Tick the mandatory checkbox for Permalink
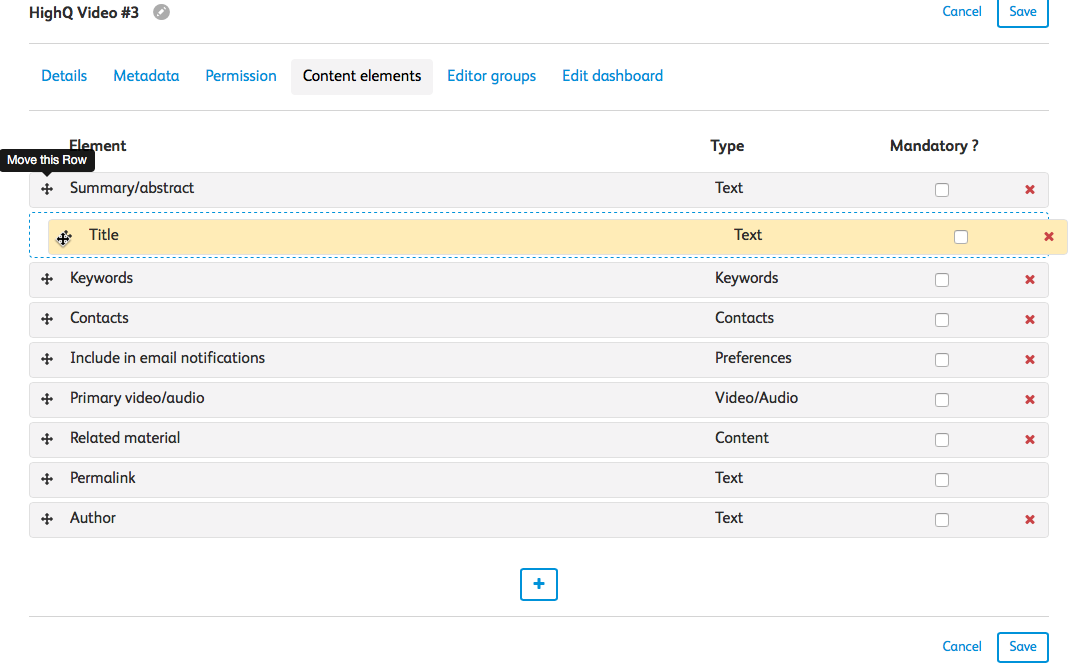1071x667 pixels. coord(941,480)
